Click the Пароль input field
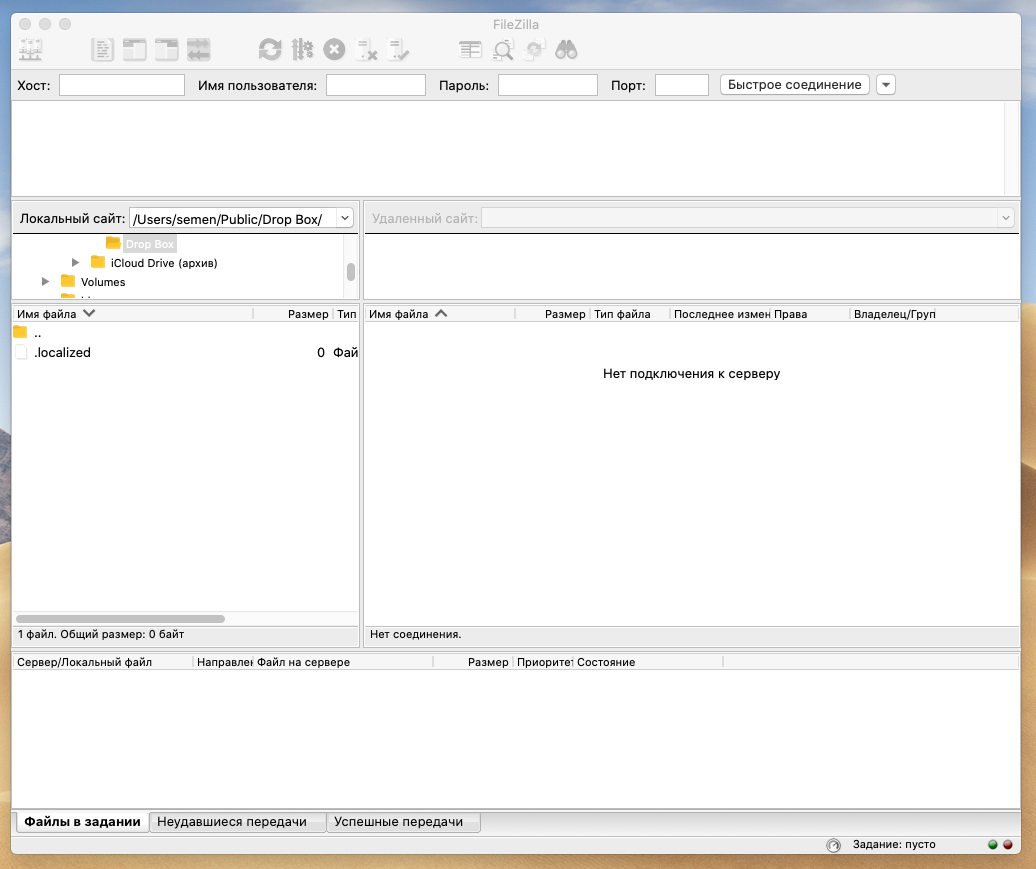Image resolution: width=1036 pixels, height=869 pixels. (x=548, y=85)
